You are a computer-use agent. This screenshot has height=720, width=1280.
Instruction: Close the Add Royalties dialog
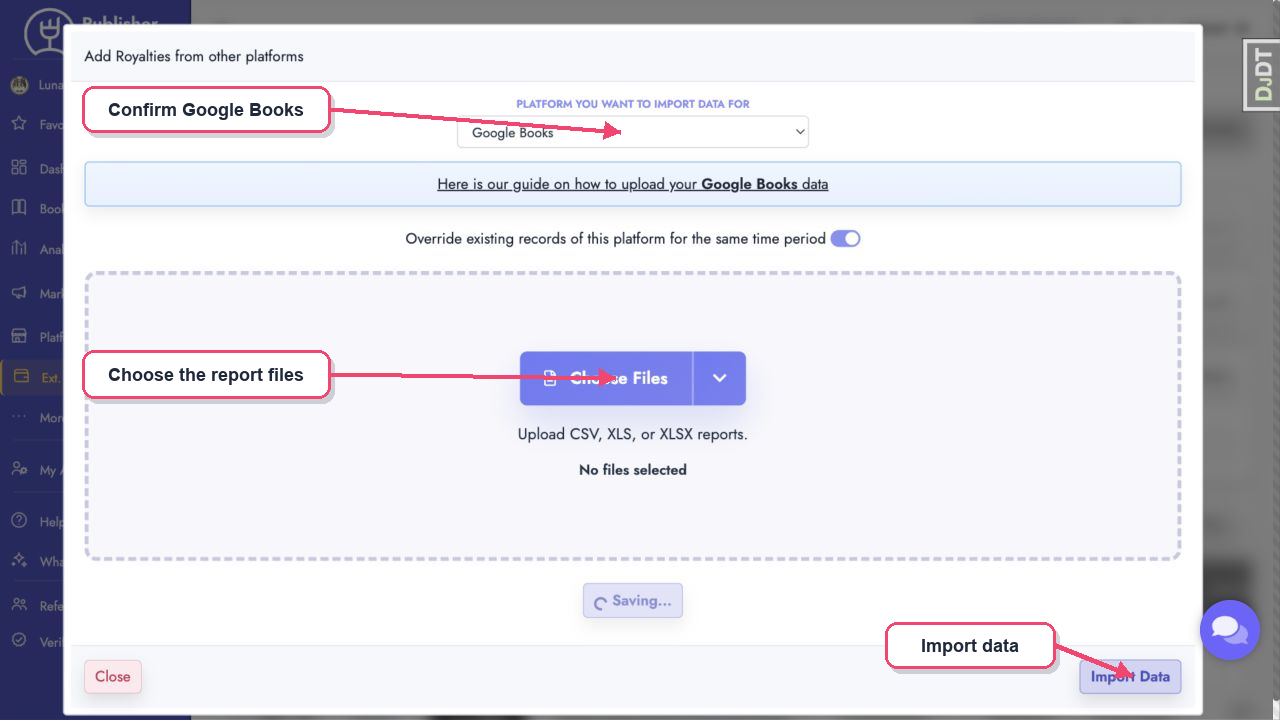pos(113,677)
